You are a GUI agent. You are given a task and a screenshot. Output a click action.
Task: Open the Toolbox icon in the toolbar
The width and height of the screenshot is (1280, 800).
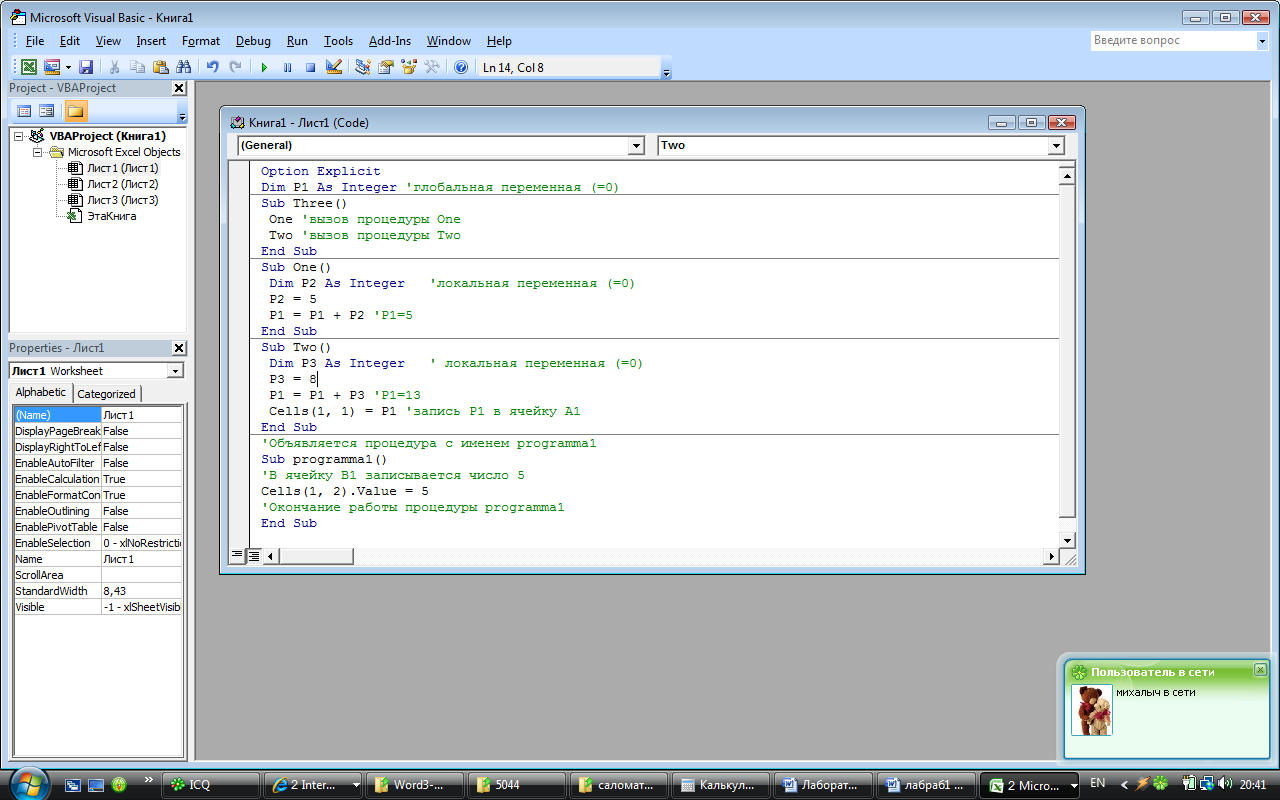(432, 67)
